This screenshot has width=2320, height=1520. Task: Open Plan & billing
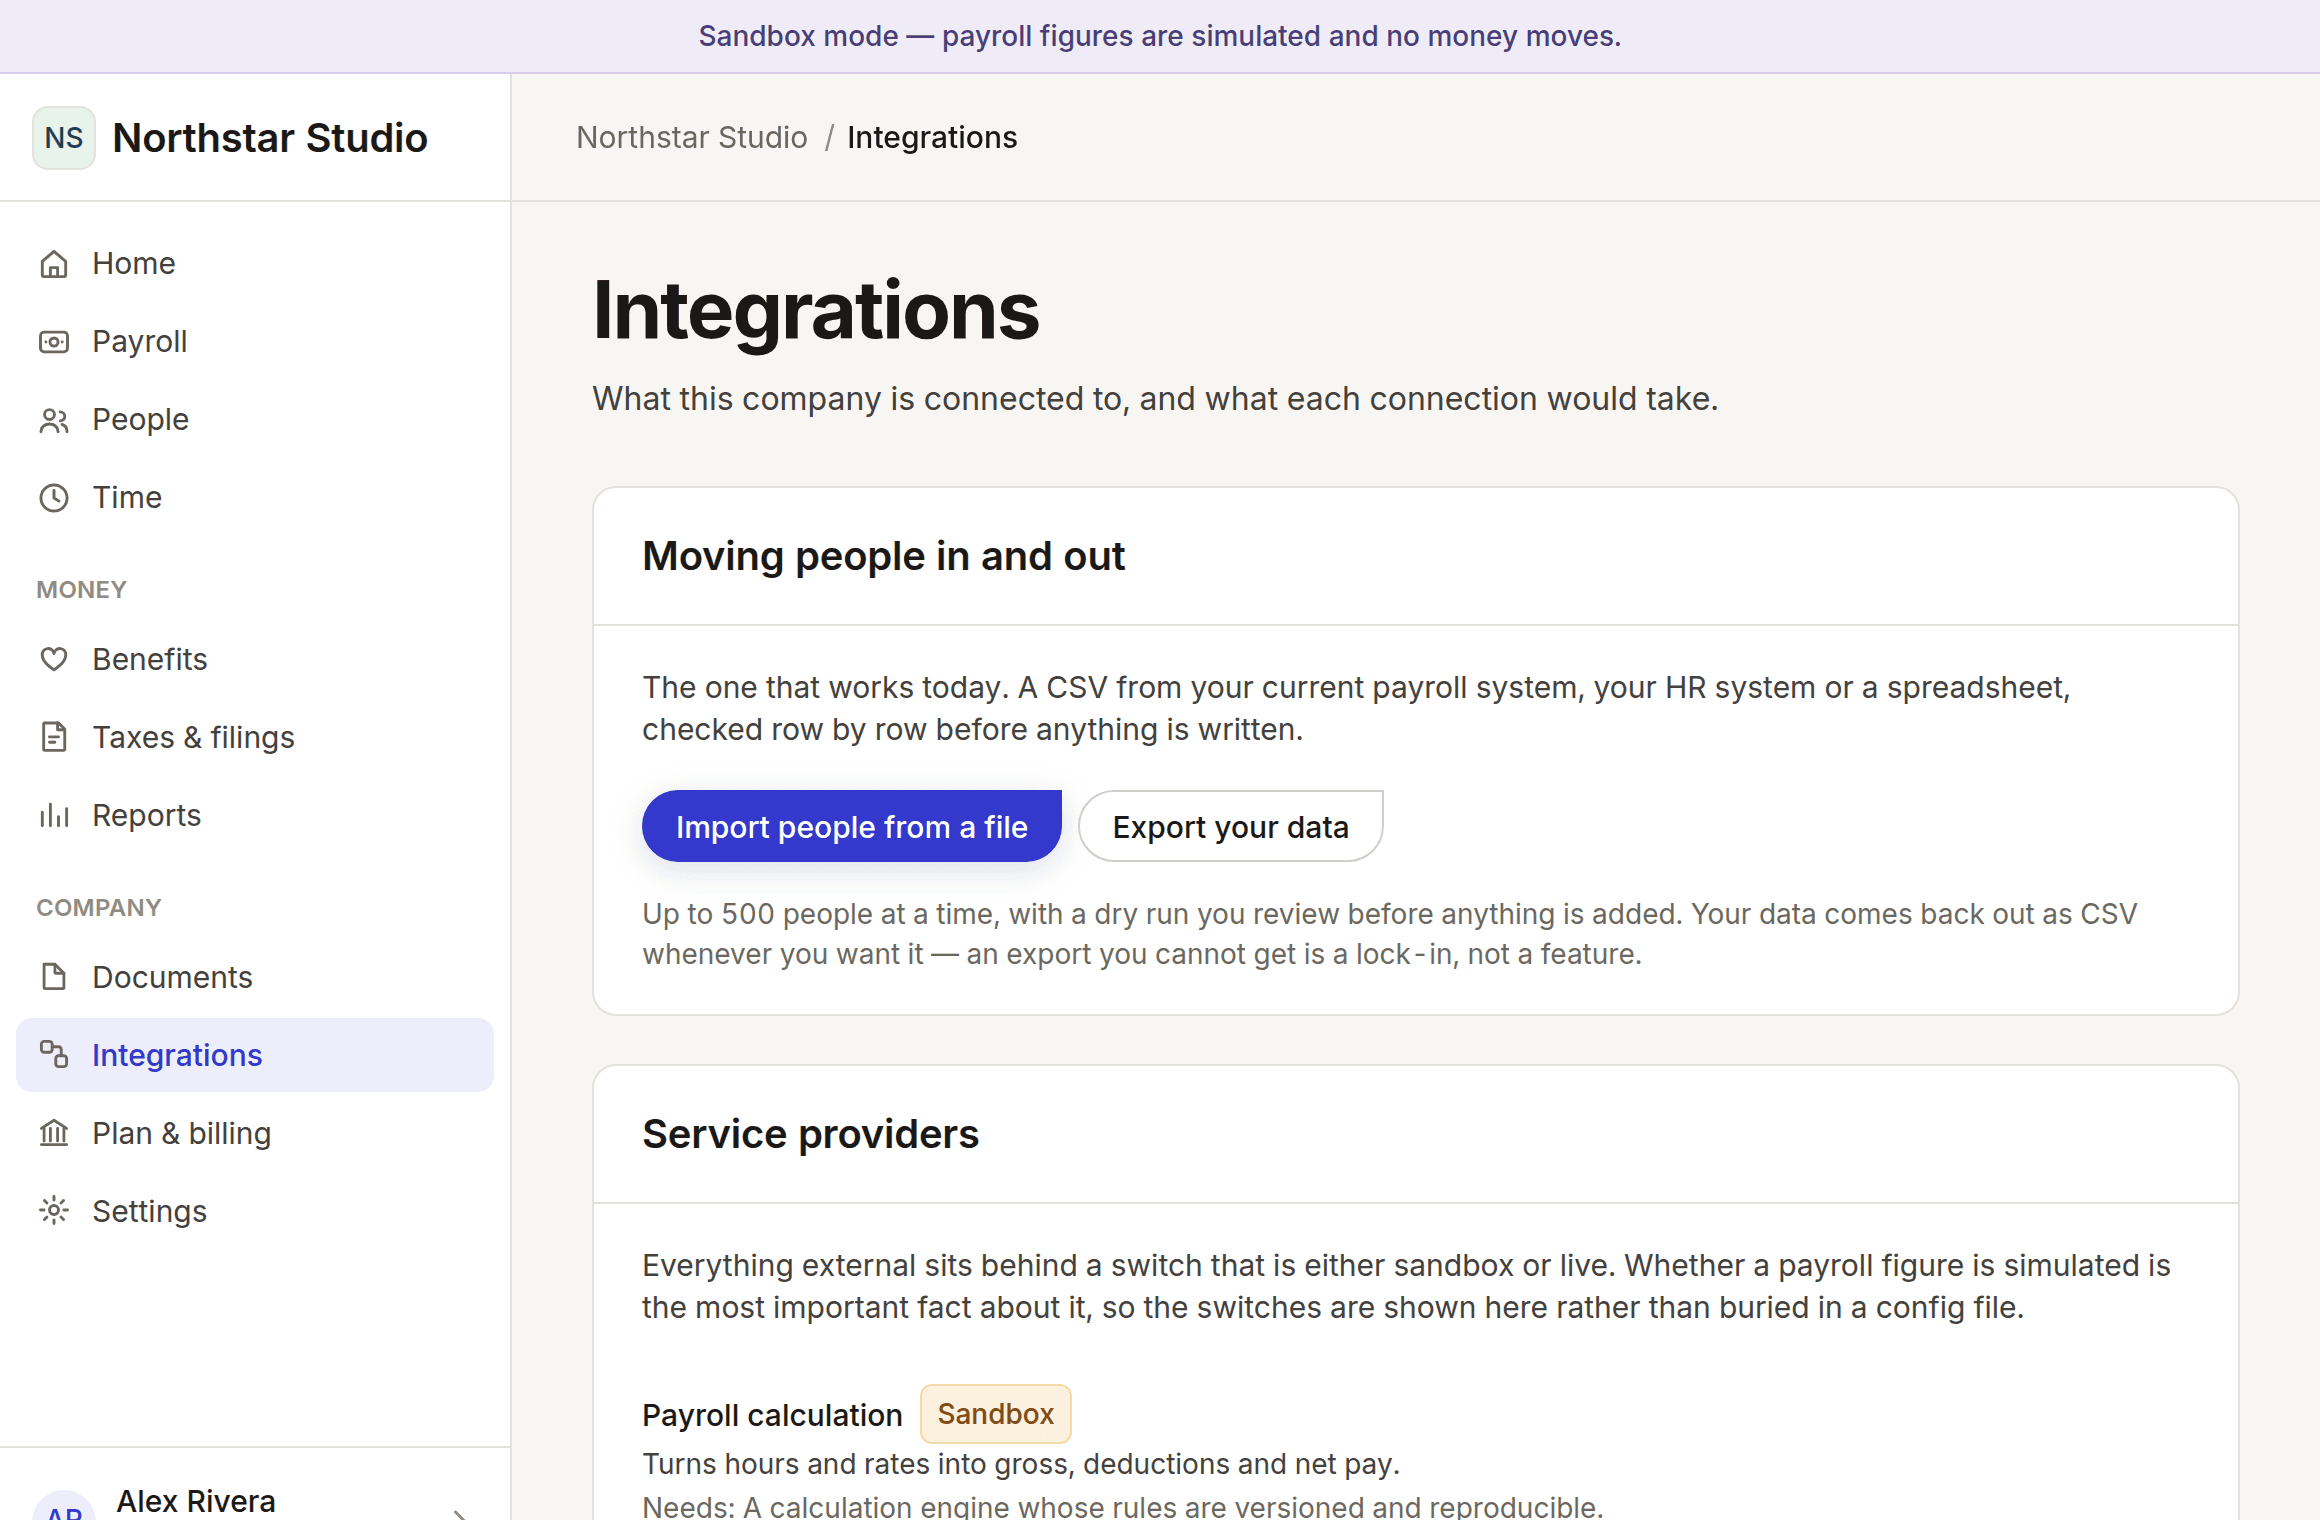[255, 1134]
